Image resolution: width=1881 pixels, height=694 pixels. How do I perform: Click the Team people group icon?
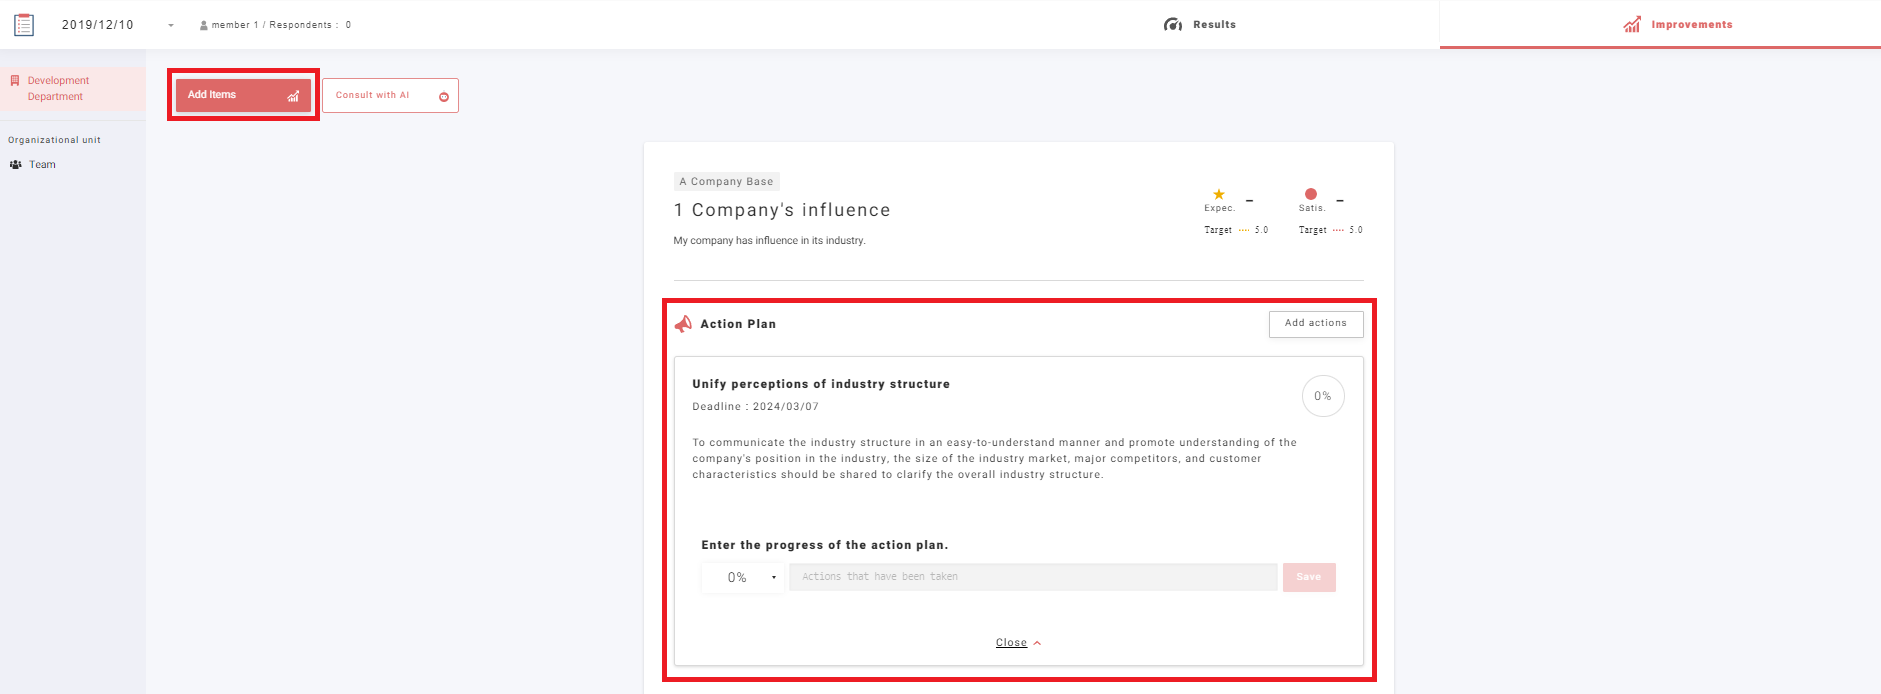pyautogui.click(x=16, y=165)
